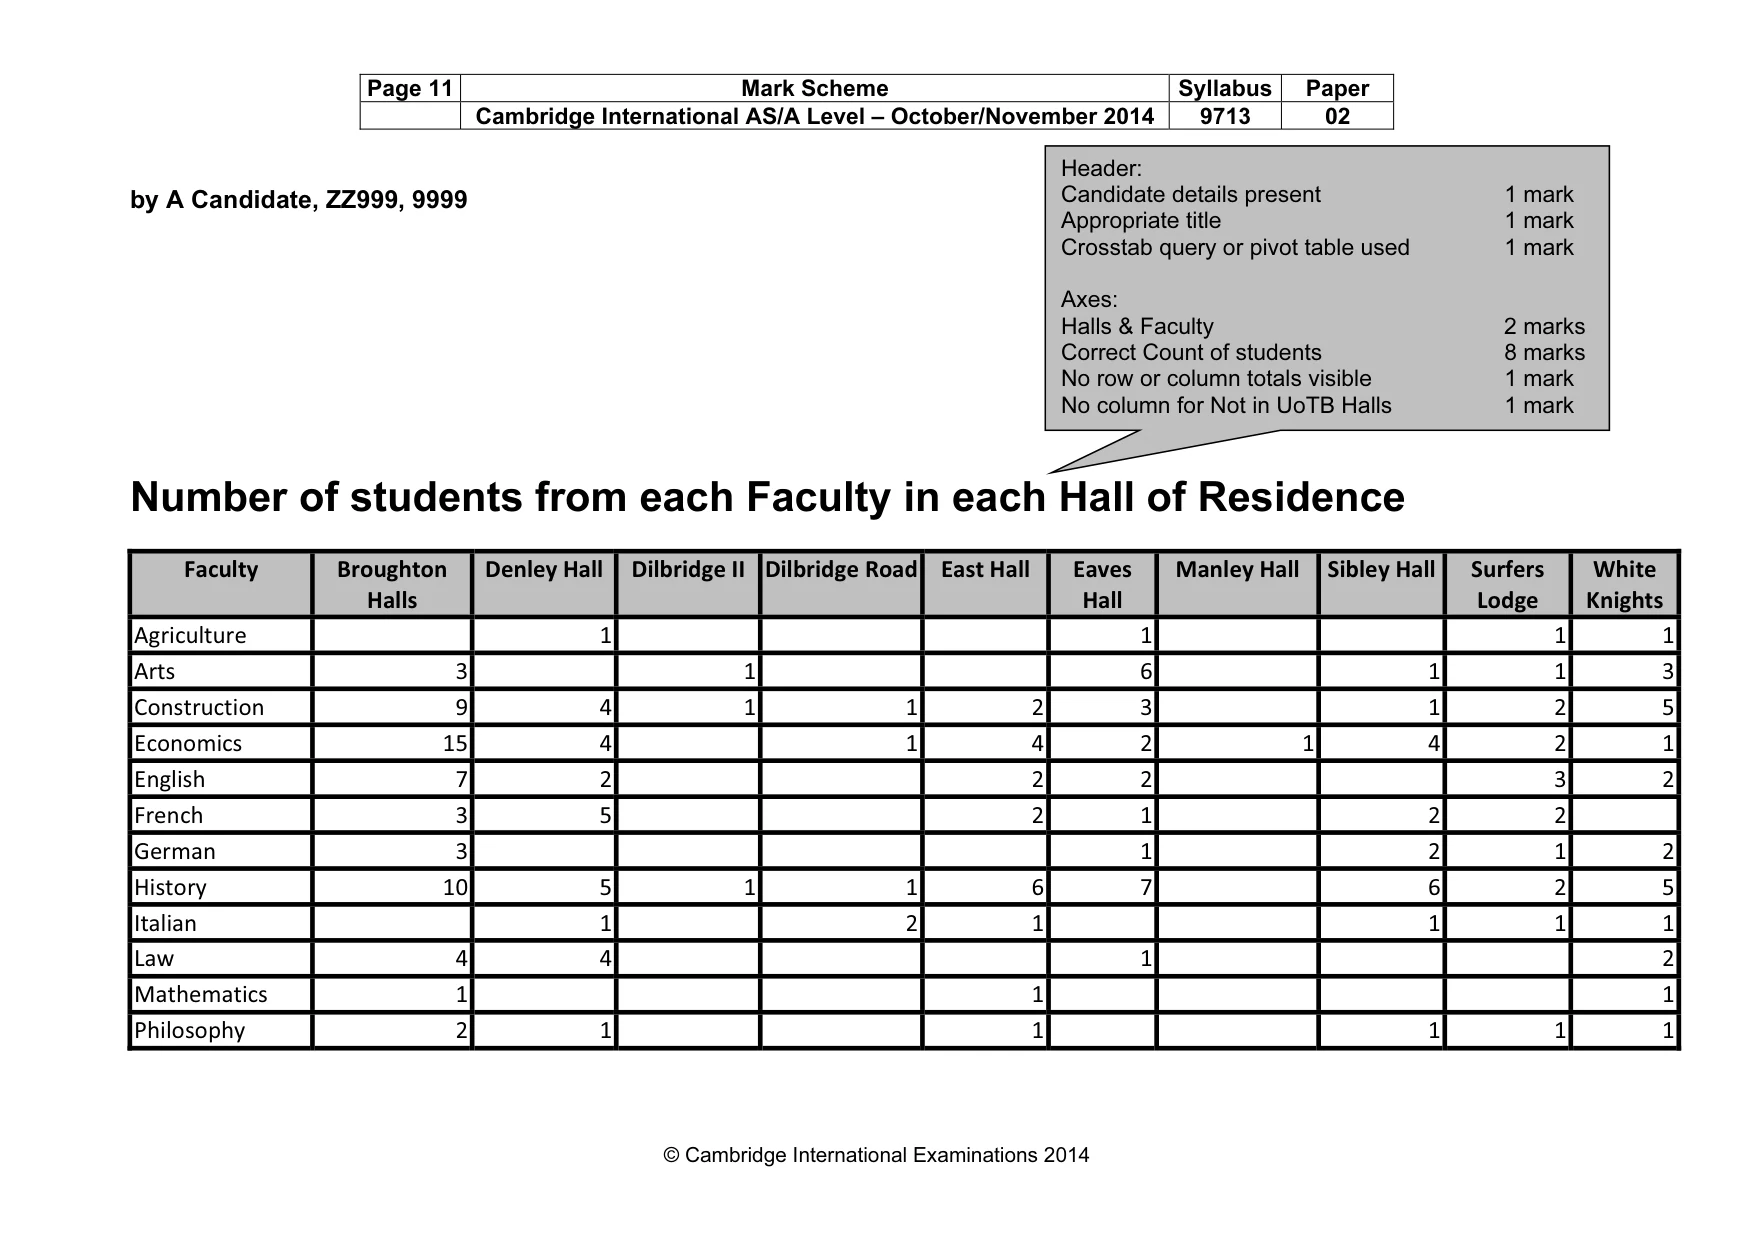Click 'No row or column totals visible'
This screenshot has height=1240, width=1755.
click(x=1216, y=378)
